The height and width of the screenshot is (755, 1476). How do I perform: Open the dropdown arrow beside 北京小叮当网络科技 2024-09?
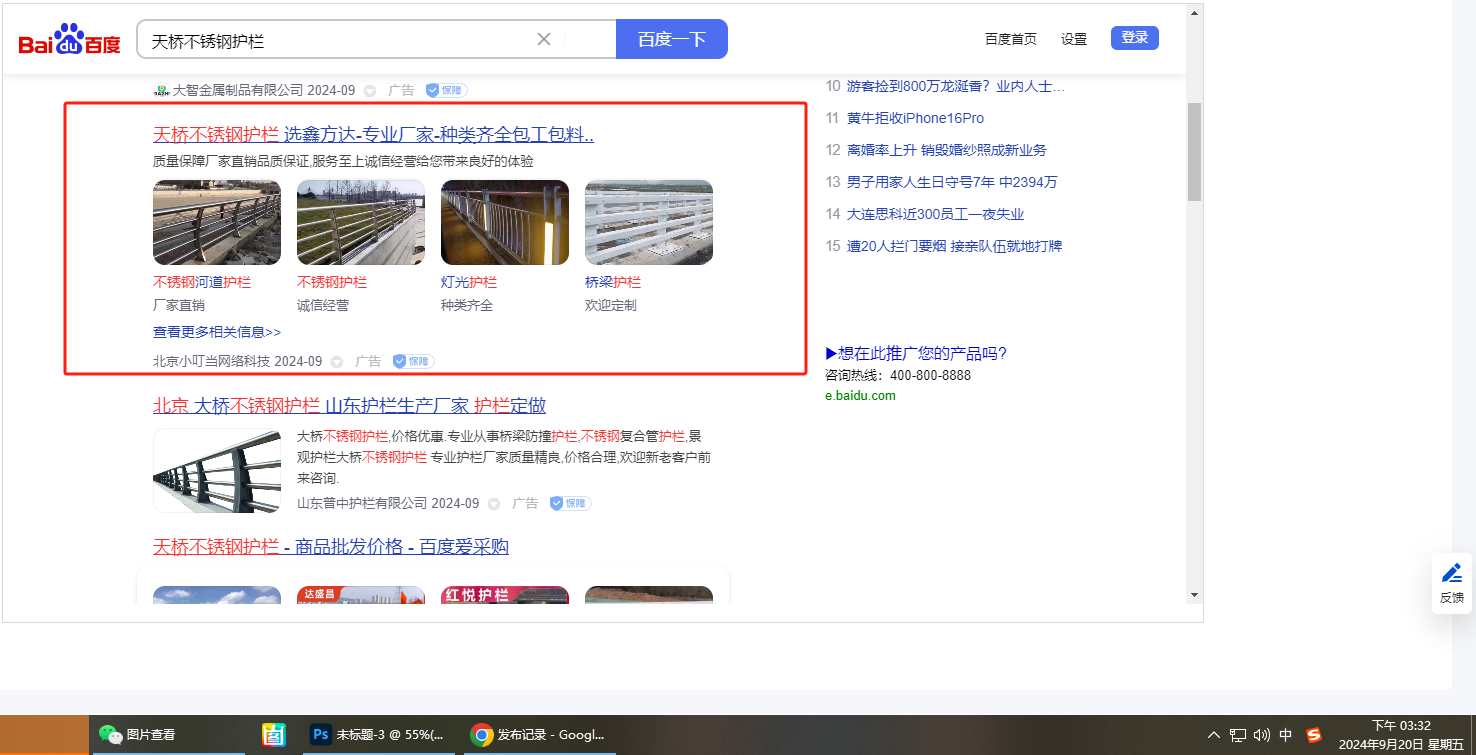(337, 362)
